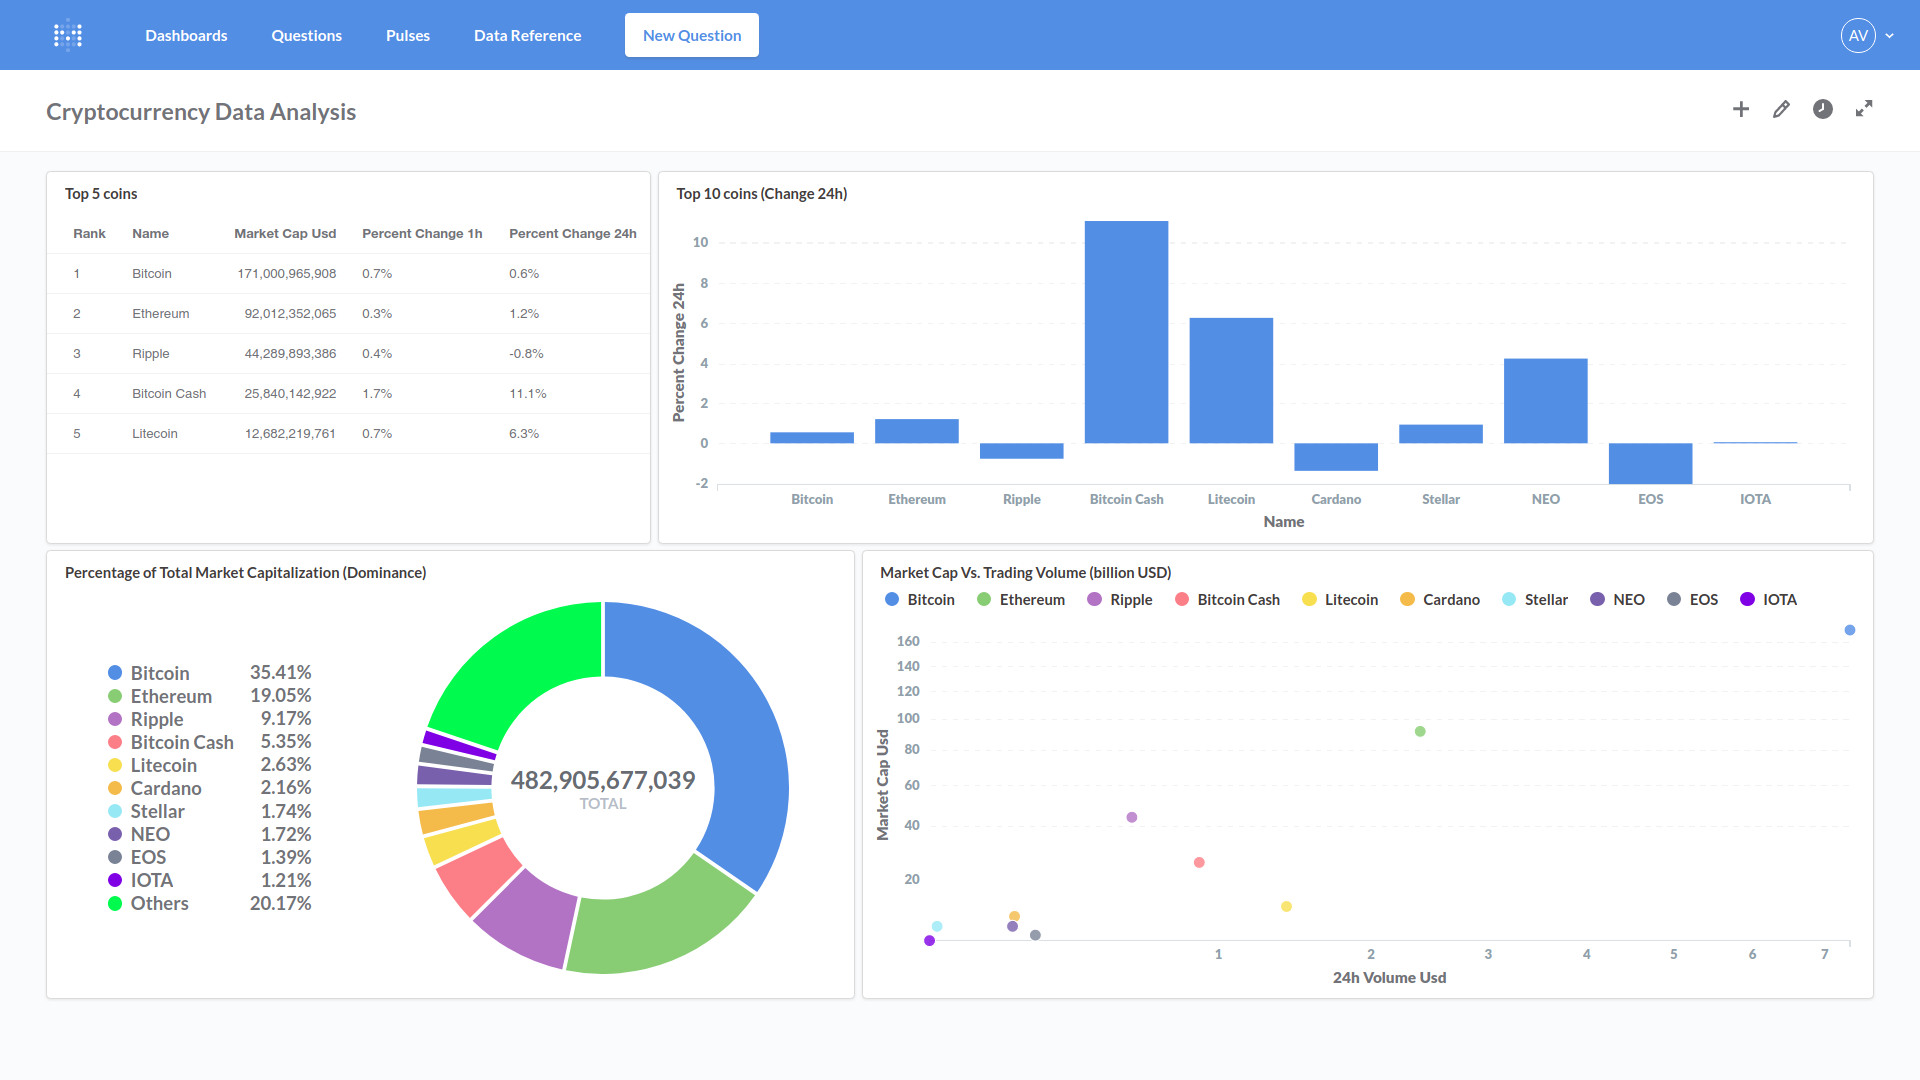This screenshot has width=1920, height=1080.
Task: Open the Top 5 coins card title
Action: [x=101, y=194]
